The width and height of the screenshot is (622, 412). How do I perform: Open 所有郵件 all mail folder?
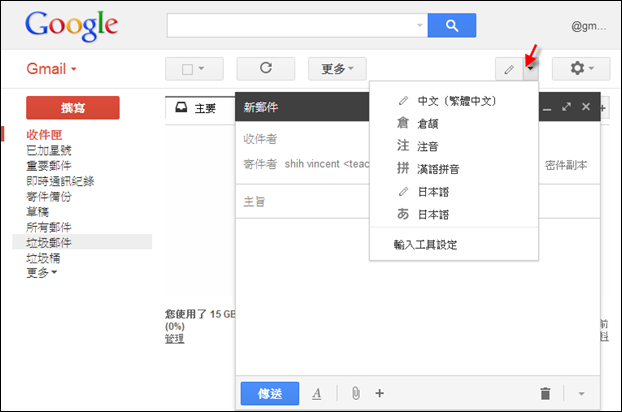pos(49,227)
